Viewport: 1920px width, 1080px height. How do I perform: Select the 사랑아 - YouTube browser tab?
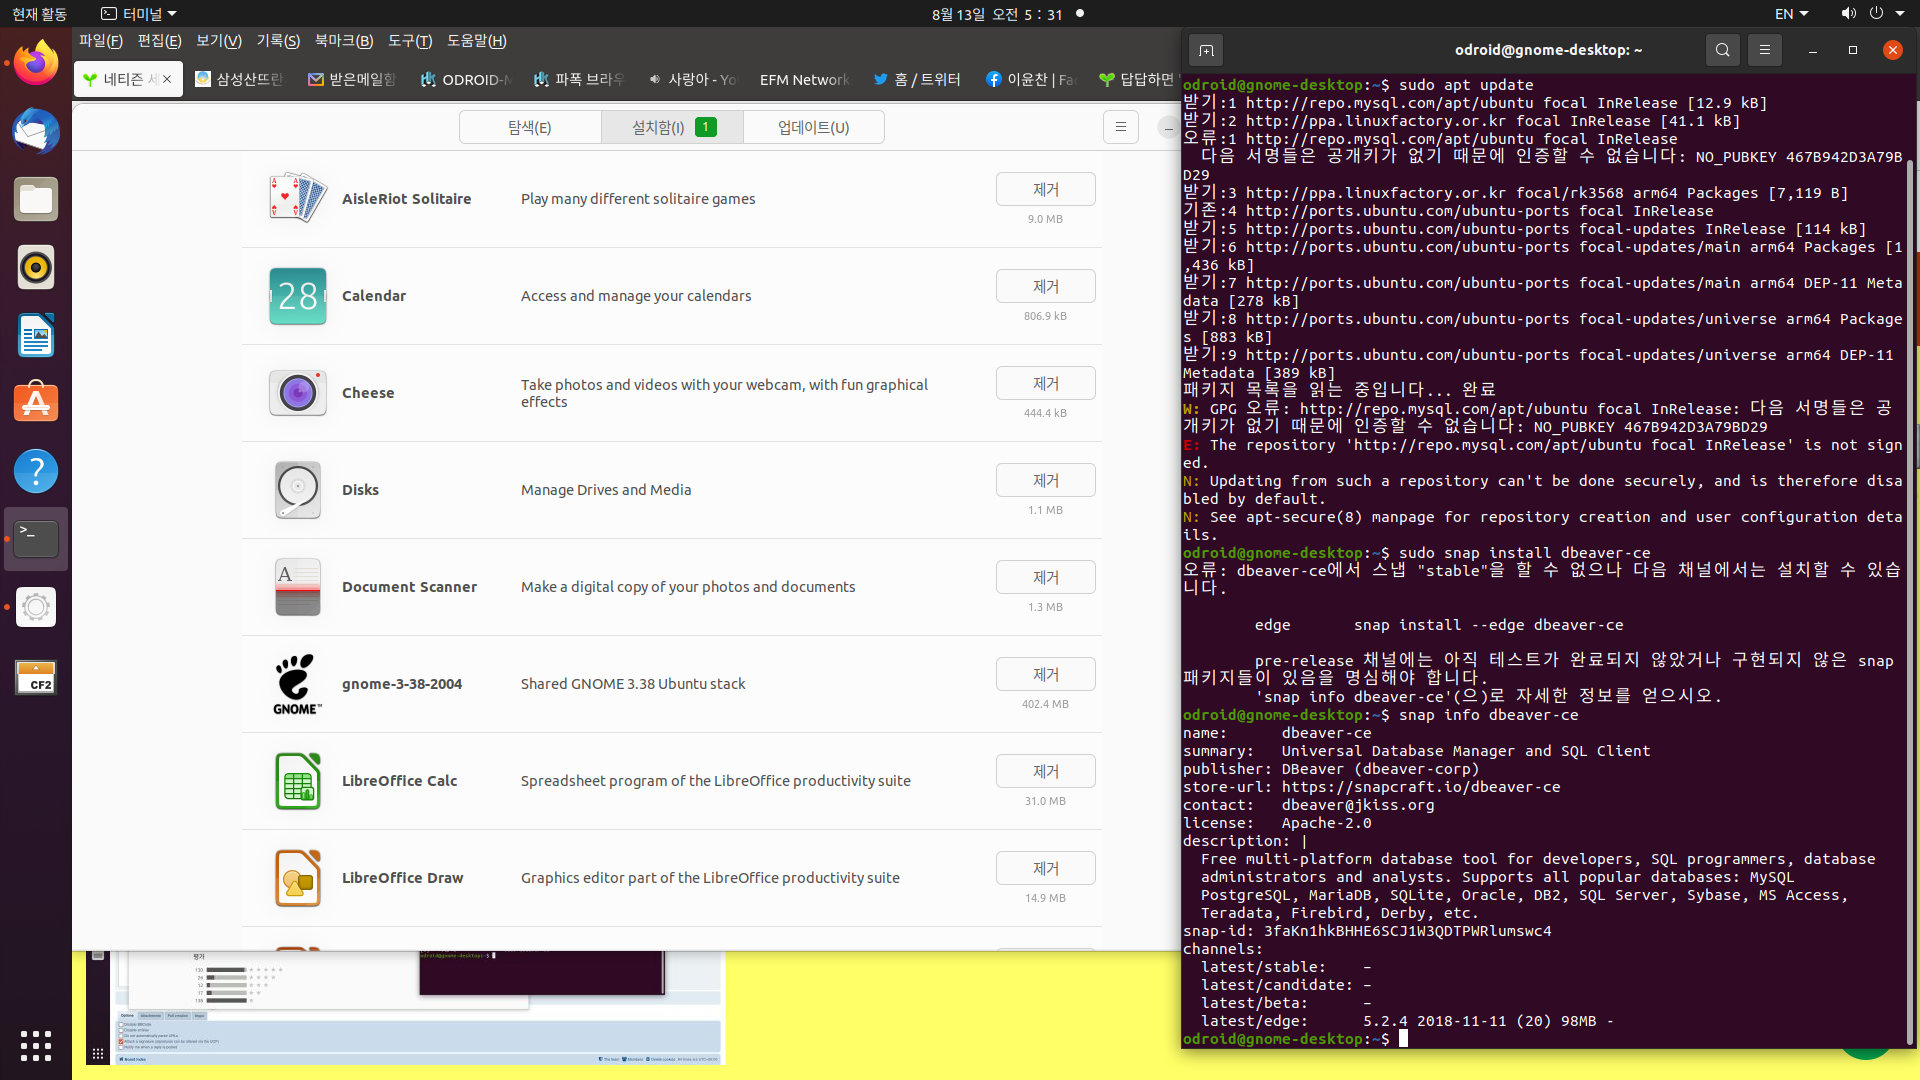coord(692,79)
